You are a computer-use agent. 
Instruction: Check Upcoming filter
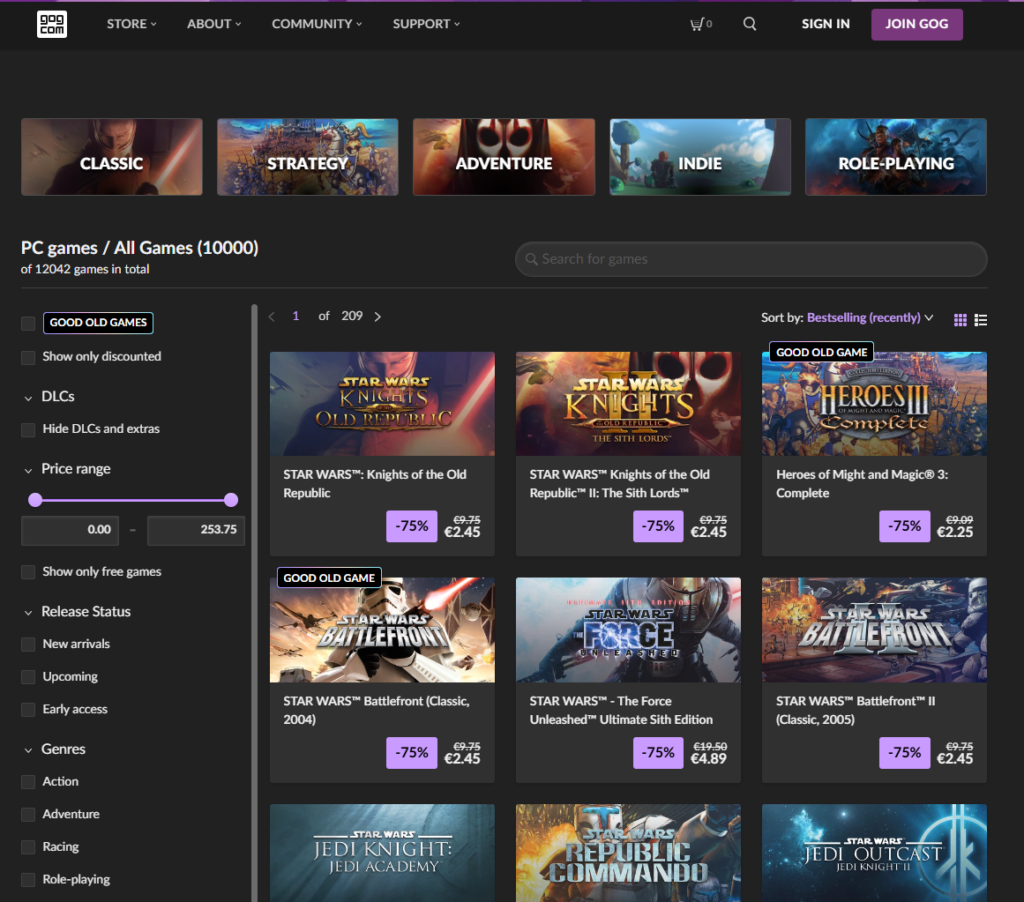(x=28, y=677)
